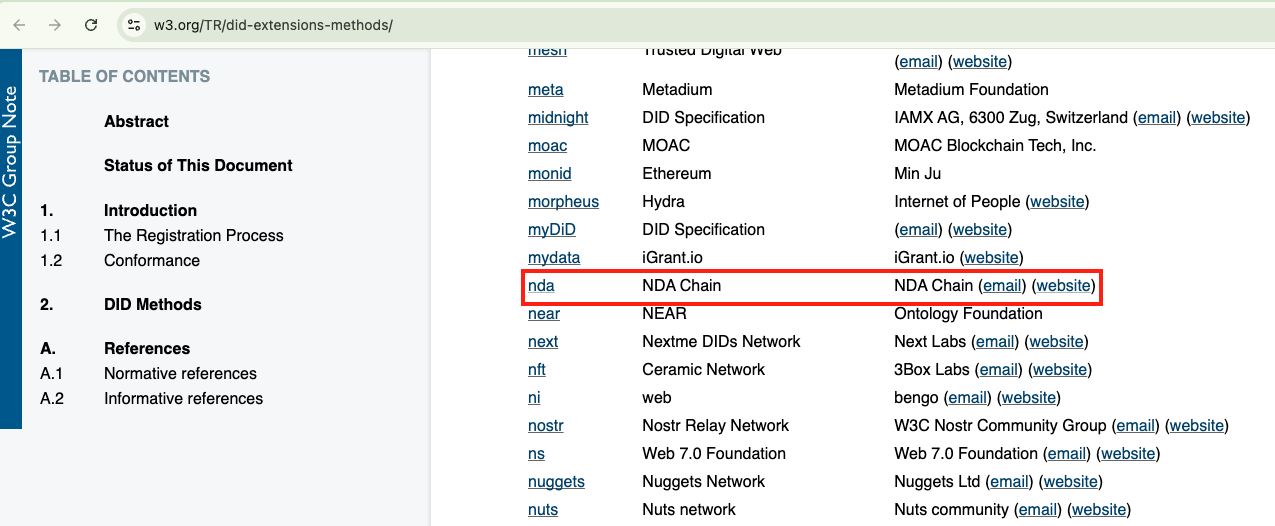
Task: Click the 3Box Labs email link
Action: click(x=999, y=369)
